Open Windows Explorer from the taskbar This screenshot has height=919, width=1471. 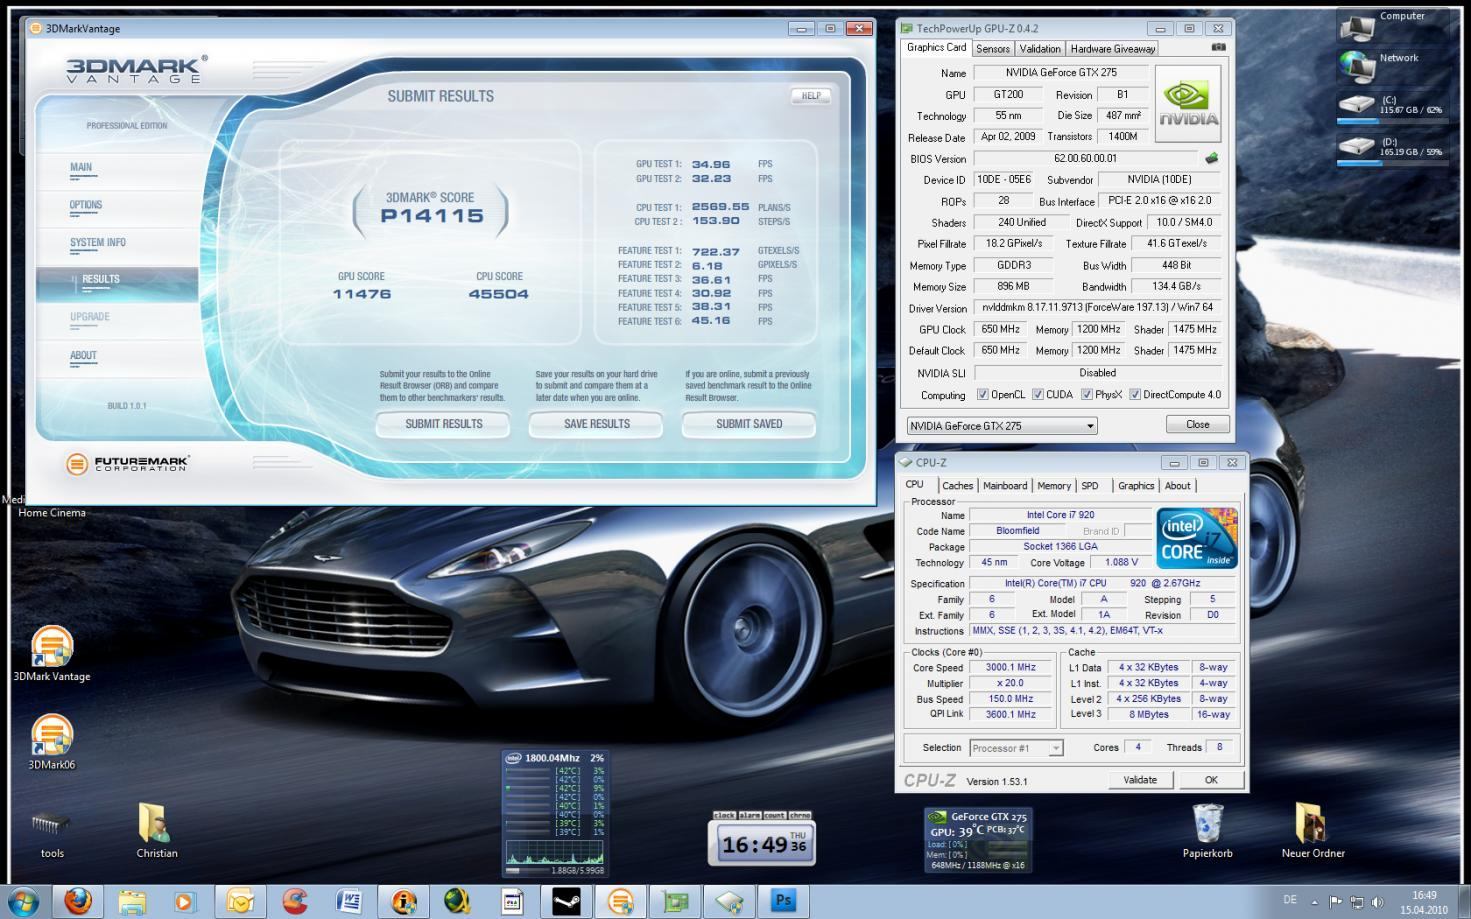pos(132,901)
